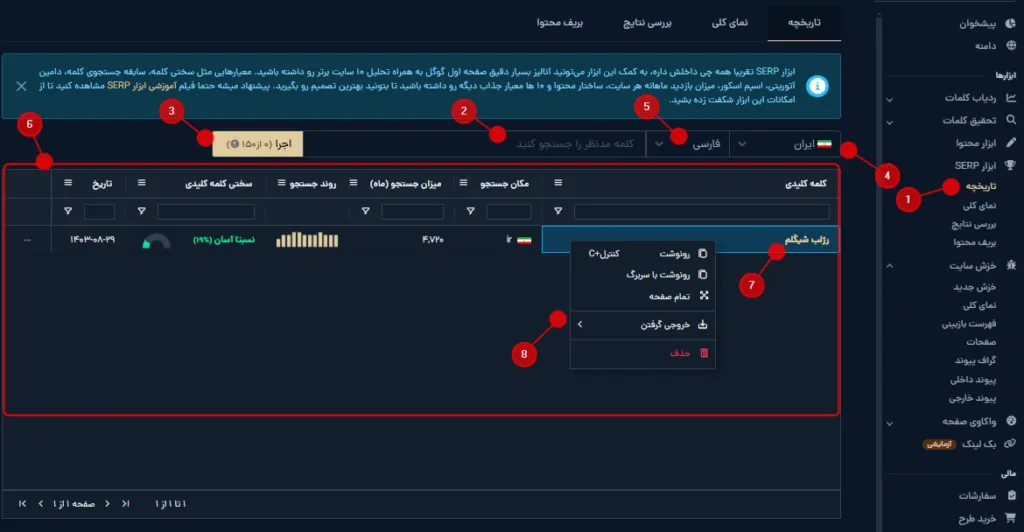This screenshot has height=532, width=1024.
Task: Choose تمام صفحه in the context menu
Action: pyautogui.click(x=643, y=296)
